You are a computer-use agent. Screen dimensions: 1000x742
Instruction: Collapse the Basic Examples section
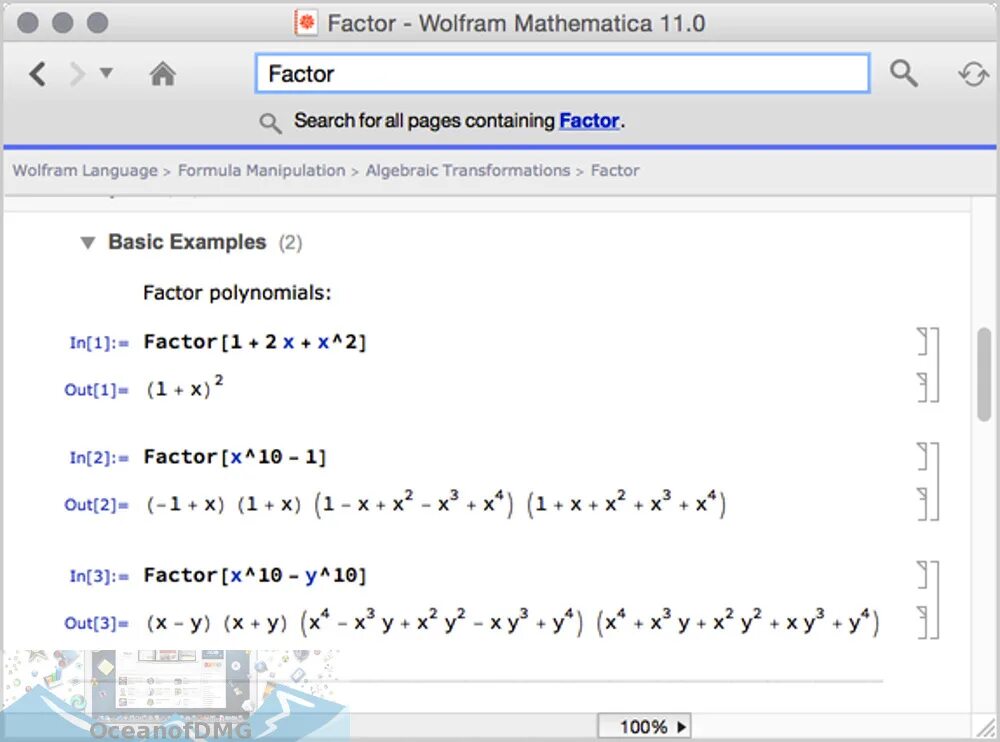(88, 243)
